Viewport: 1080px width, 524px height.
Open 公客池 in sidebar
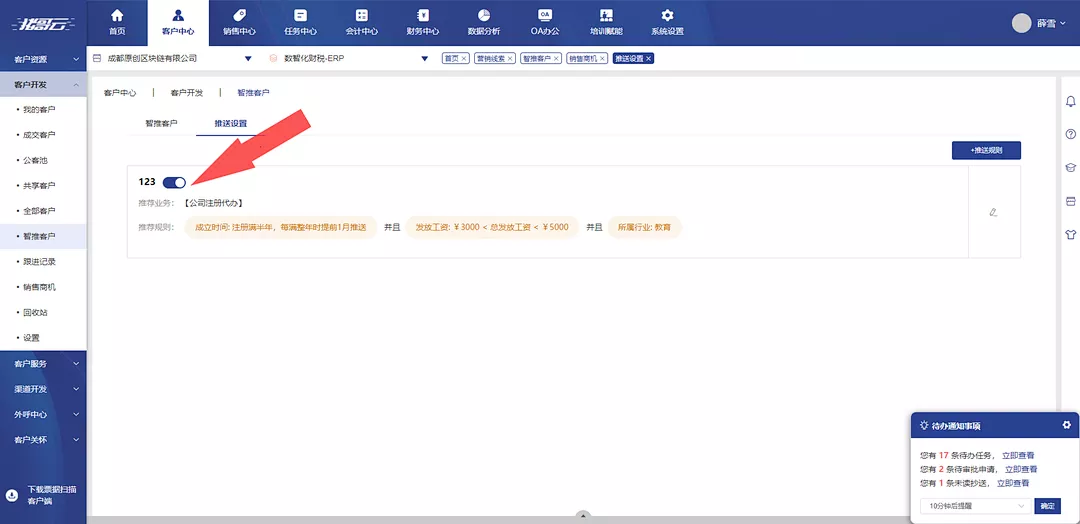(35, 160)
